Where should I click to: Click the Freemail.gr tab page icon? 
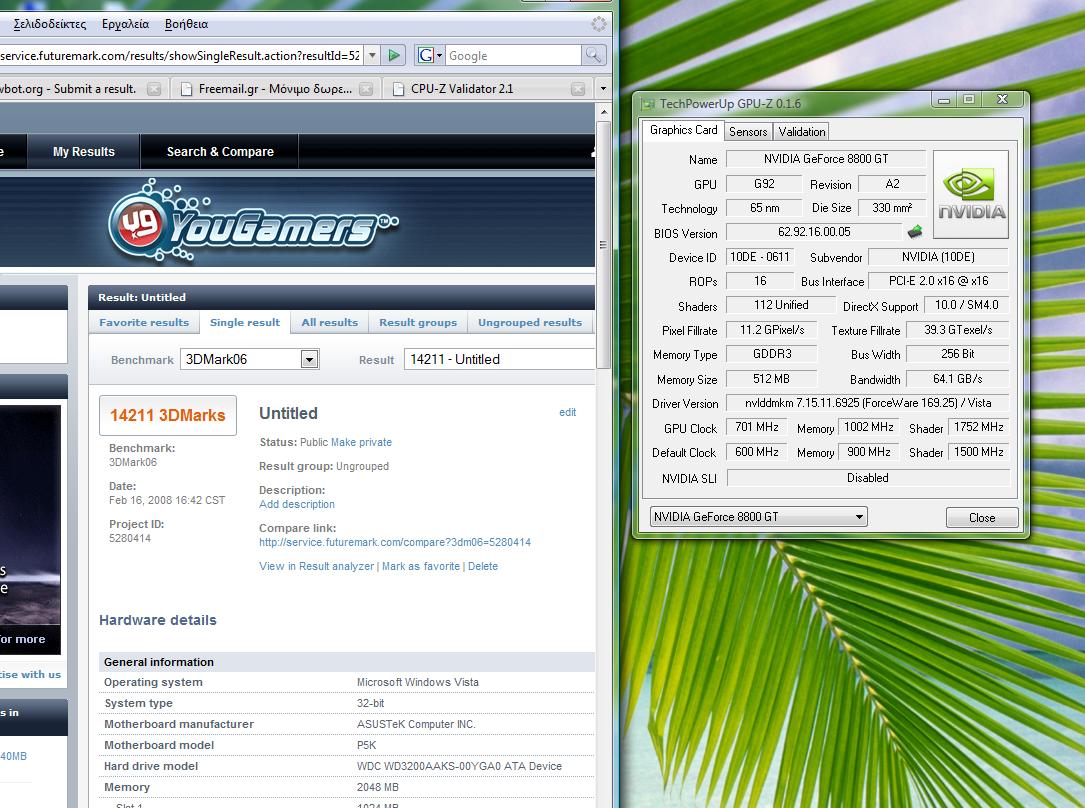(x=186, y=89)
